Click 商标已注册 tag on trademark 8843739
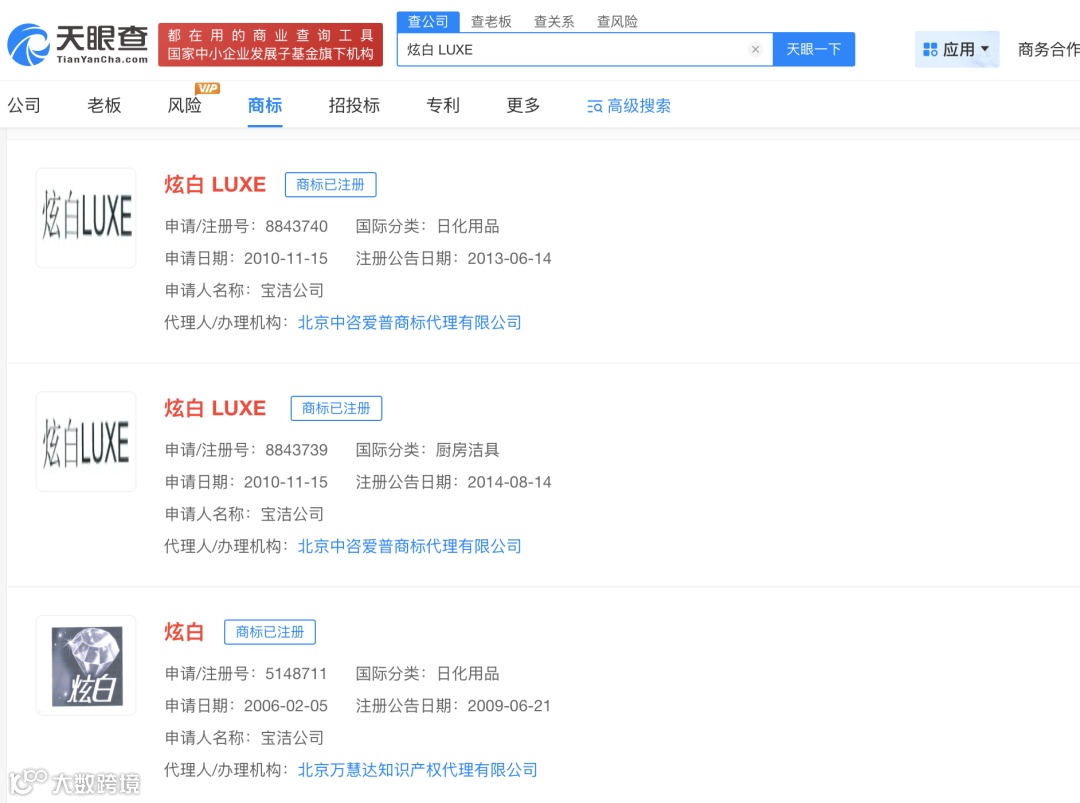This screenshot has height=803, width=1080. [x=336, y=408]
